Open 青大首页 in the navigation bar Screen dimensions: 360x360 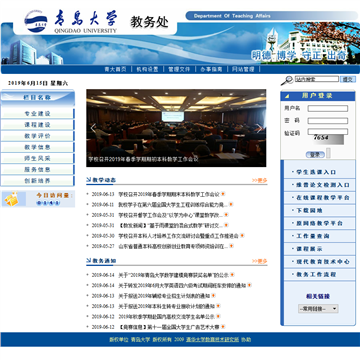(115, 69)
